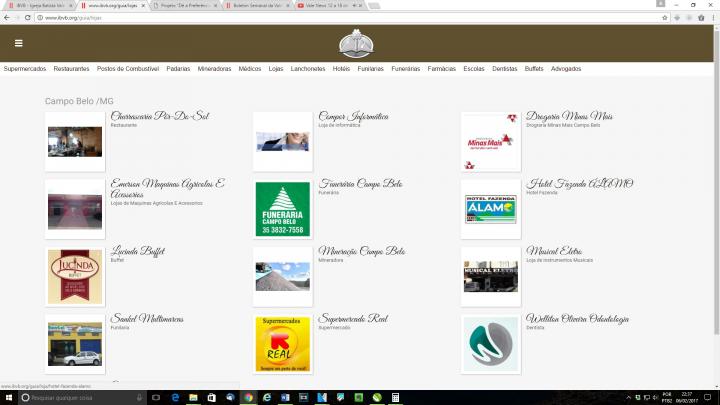Select Mineradoras category
This screenshot has height=405, width=720.
(x=214, y=69)
